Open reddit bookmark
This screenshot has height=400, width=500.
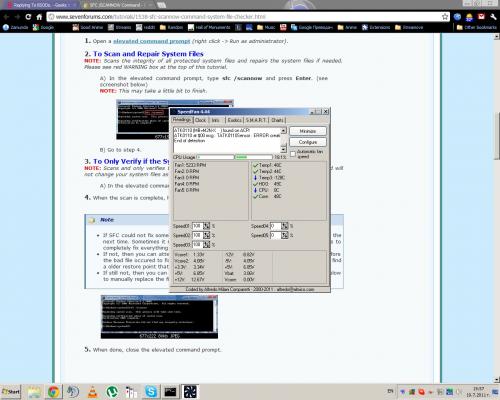click(146, 27)
